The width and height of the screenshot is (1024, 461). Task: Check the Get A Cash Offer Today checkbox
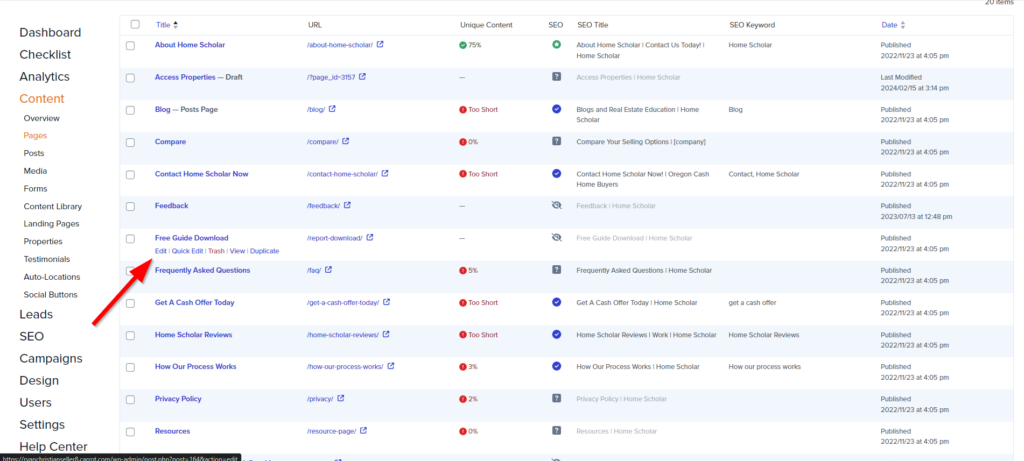point(131,303)
